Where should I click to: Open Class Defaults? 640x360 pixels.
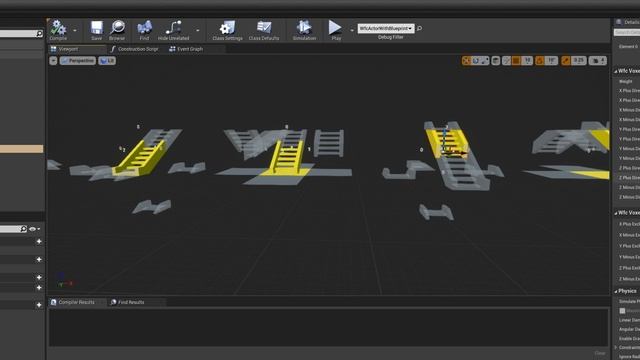[264, 30]
